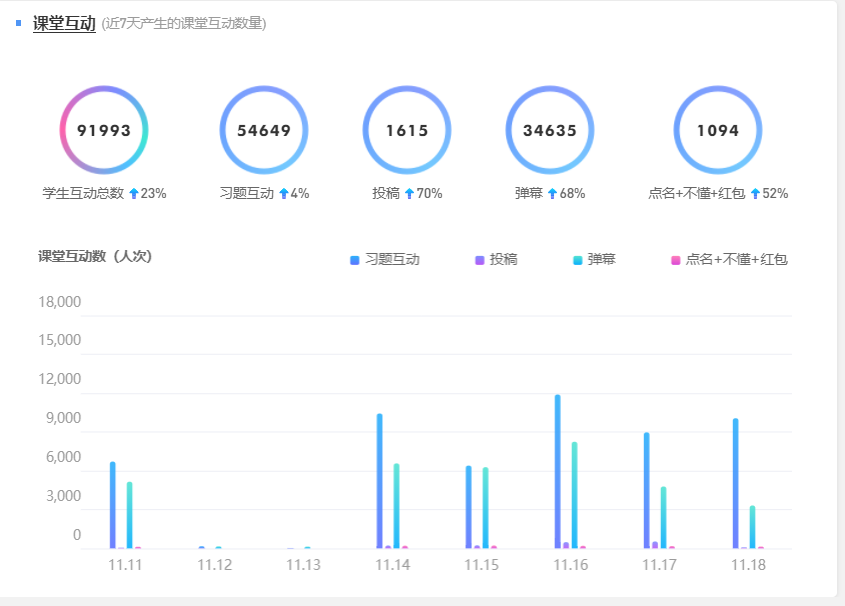
Task: Select the cyan 弹幕 bar on 11.14
Action: tap(396, 505)
